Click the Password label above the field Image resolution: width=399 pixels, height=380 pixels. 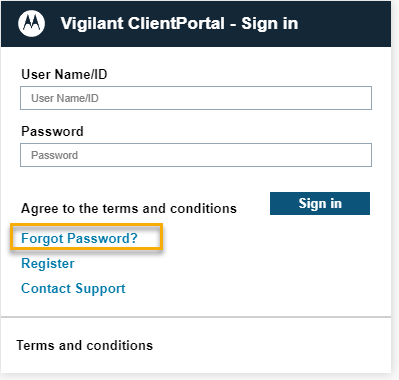pos(52,131)
